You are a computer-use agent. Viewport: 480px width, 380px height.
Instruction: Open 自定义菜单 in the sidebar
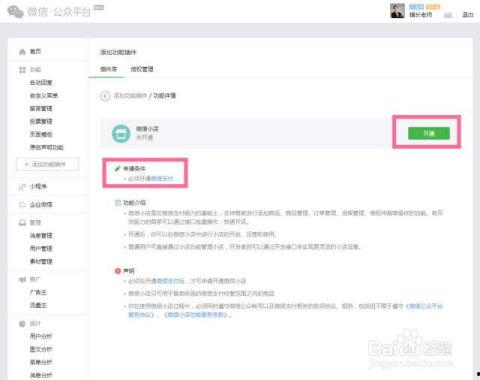coord(44,96)
